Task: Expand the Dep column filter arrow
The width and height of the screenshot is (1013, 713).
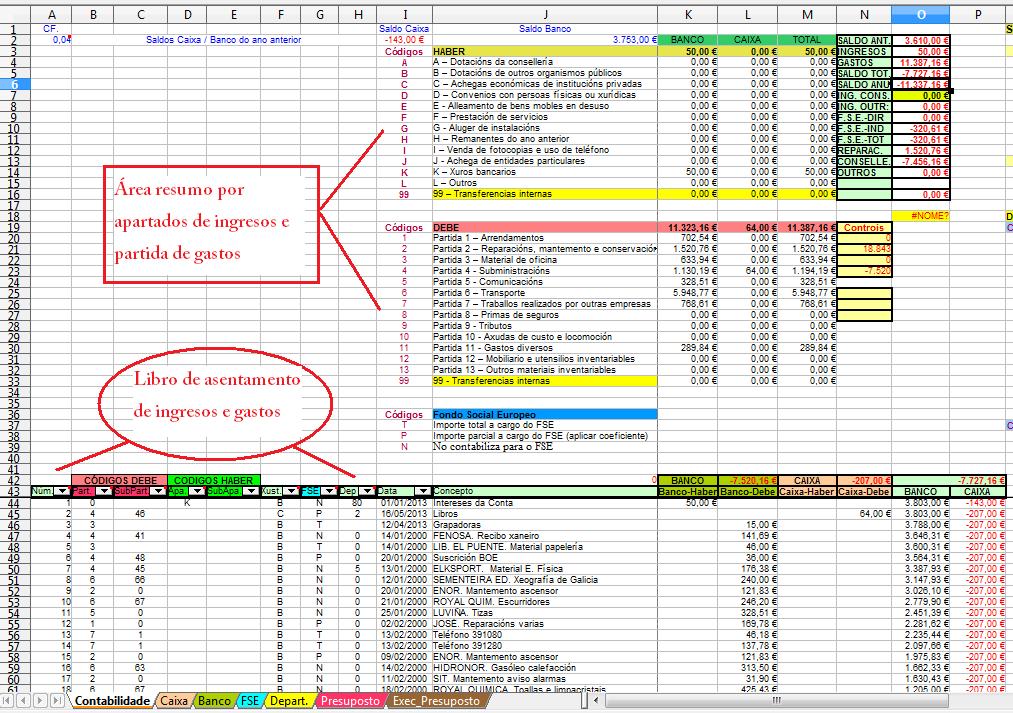Action: (366, 491)
